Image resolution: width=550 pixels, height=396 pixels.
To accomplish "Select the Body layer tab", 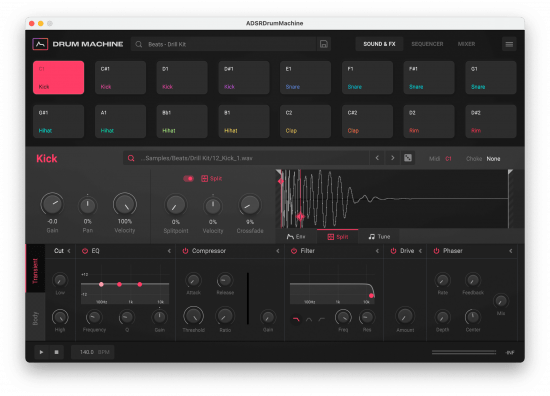I will click(35, 318).
